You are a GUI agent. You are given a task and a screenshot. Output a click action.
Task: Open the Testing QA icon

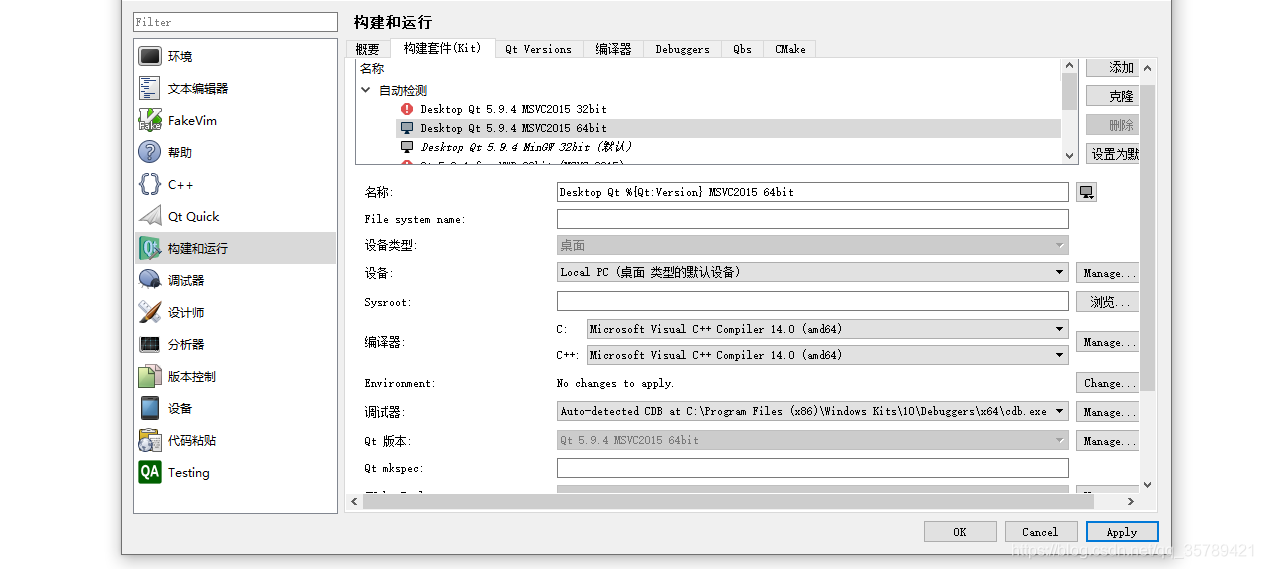point(150,472)
